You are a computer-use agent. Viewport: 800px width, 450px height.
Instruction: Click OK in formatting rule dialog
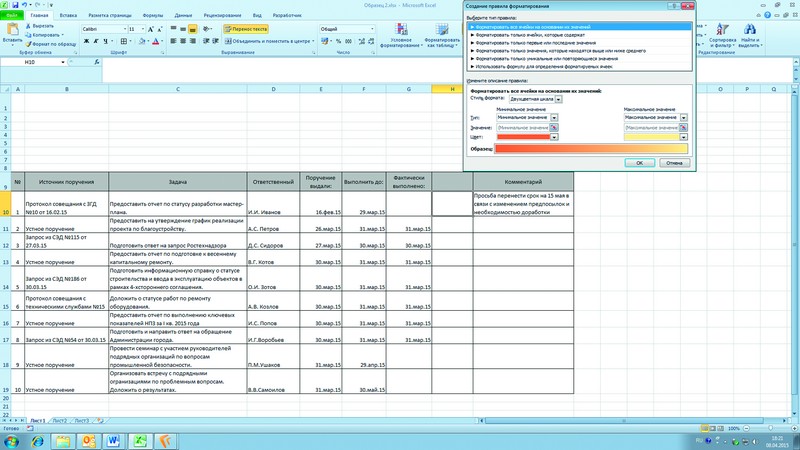click(639, 163)
